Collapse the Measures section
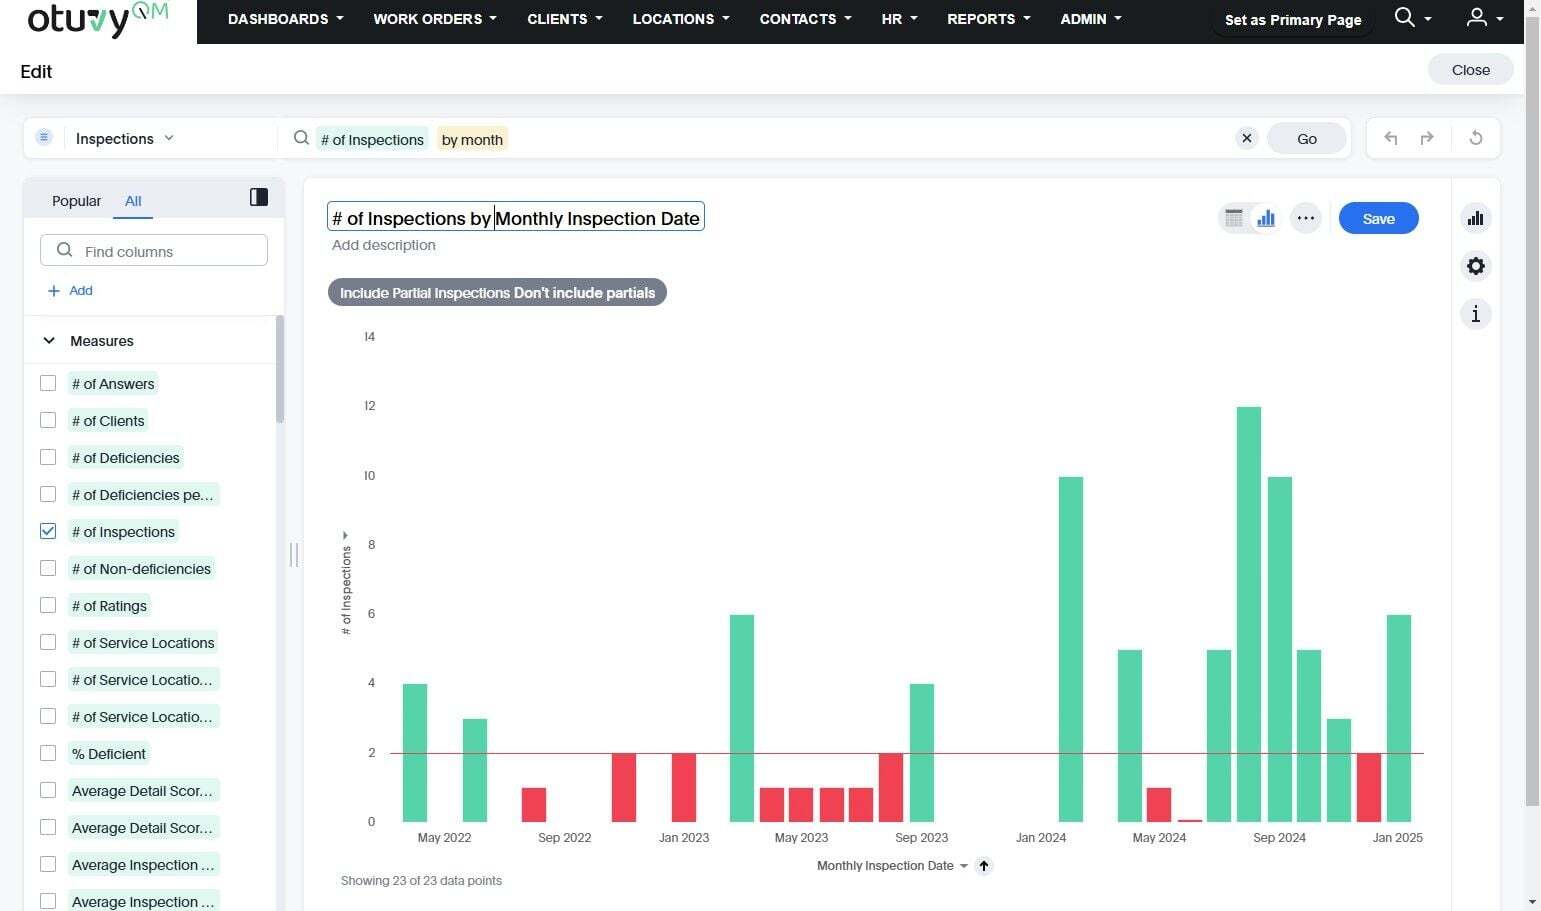The height and width of the screenshot is (911, 1541). (x=49, y=341)
